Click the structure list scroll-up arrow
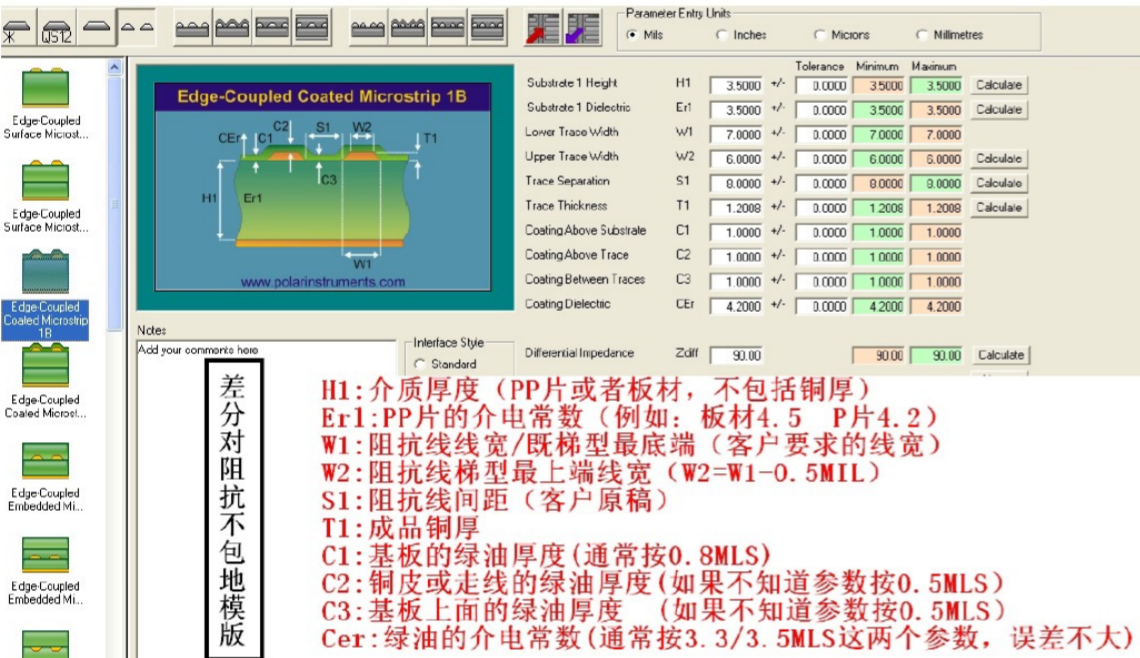Viewport: 1140px width, 658px height. (114, 68)
